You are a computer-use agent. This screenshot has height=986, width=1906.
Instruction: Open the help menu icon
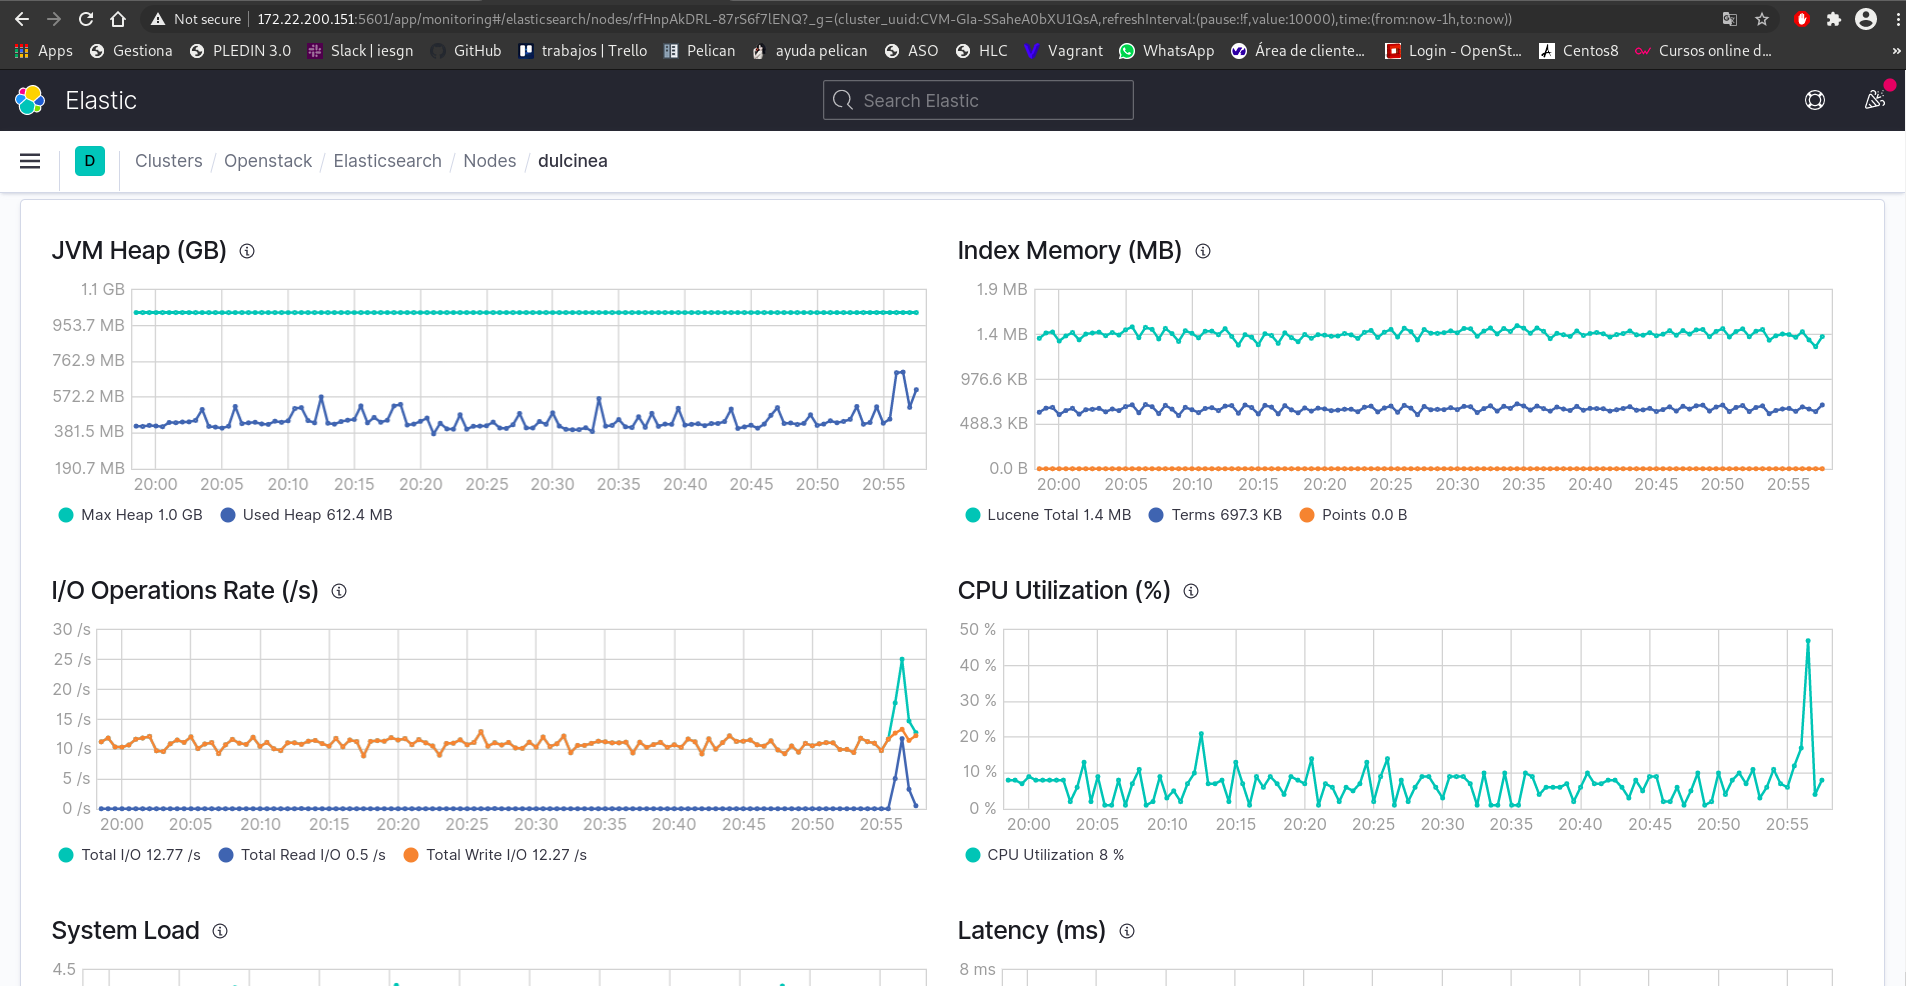coord(1814,100)
